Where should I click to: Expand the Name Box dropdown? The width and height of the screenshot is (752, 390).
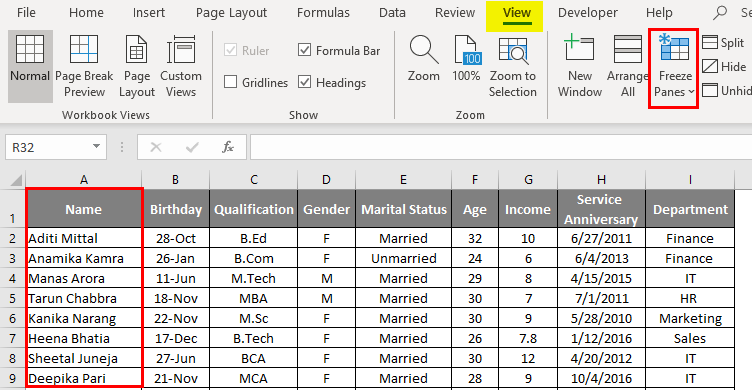[x=96, y=147]
